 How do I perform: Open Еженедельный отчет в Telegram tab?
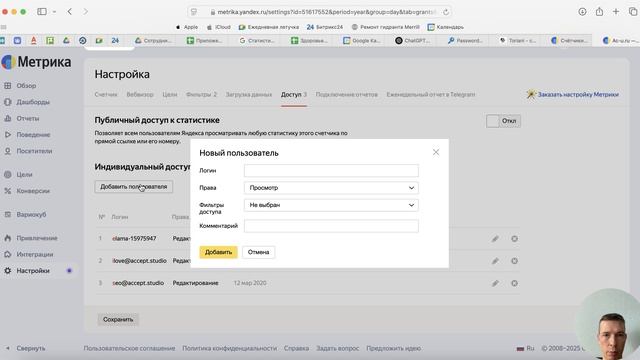(x=431, y=94)
